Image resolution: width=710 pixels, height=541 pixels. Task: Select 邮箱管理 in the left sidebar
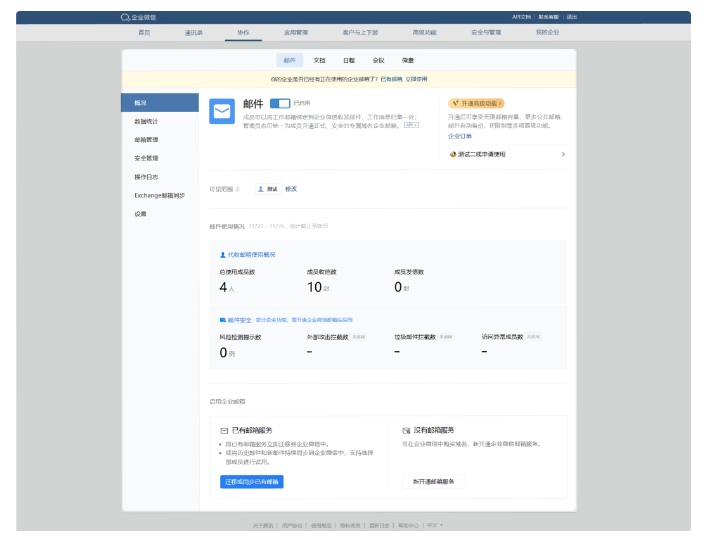pyautogui.click(x=146, y=139)
